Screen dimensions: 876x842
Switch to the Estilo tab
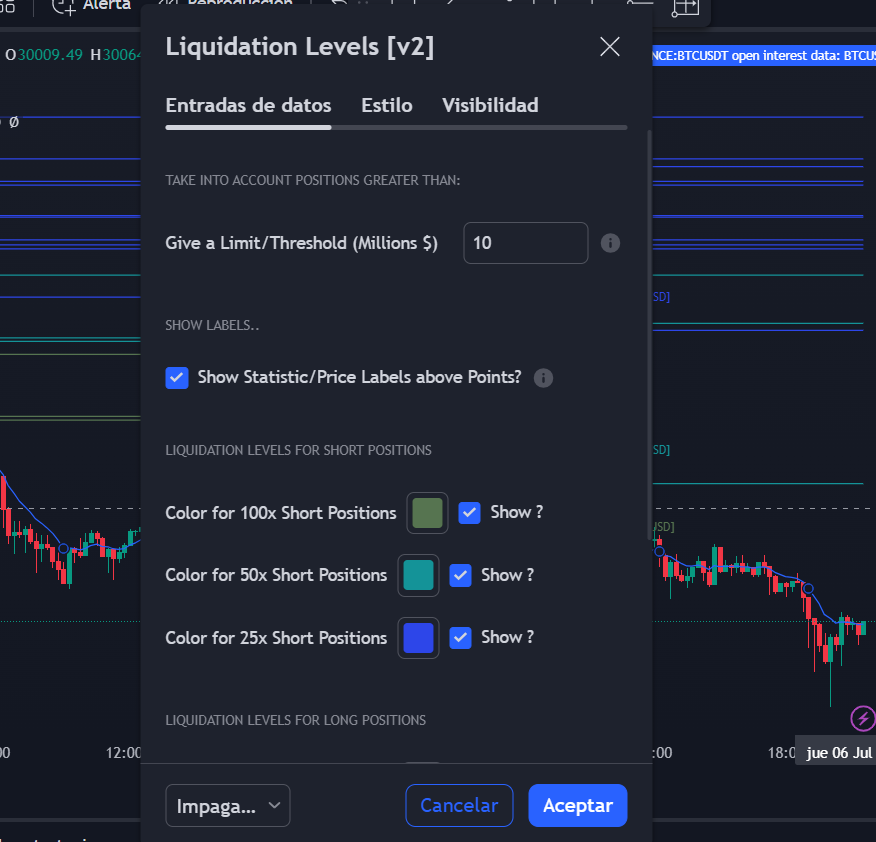[386, 105]
